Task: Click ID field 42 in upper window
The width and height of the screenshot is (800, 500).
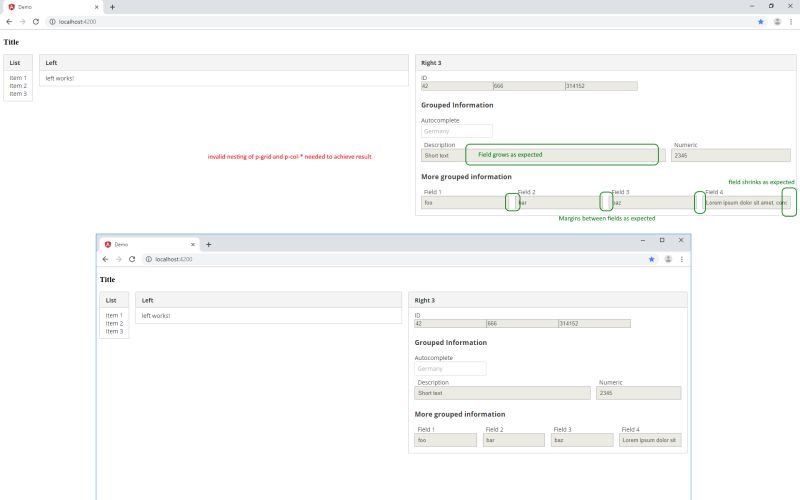Action: click(x=457, y=86)
